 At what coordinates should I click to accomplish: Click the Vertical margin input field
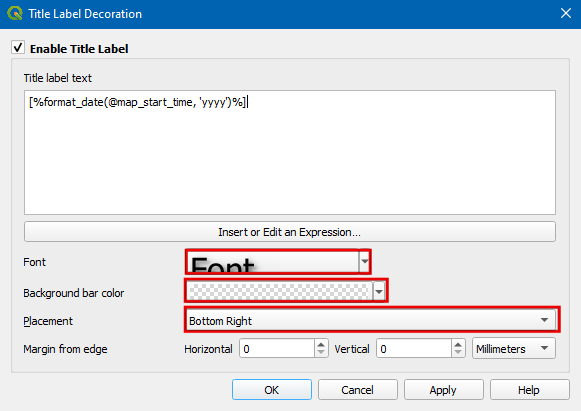[x=414, y=349]
